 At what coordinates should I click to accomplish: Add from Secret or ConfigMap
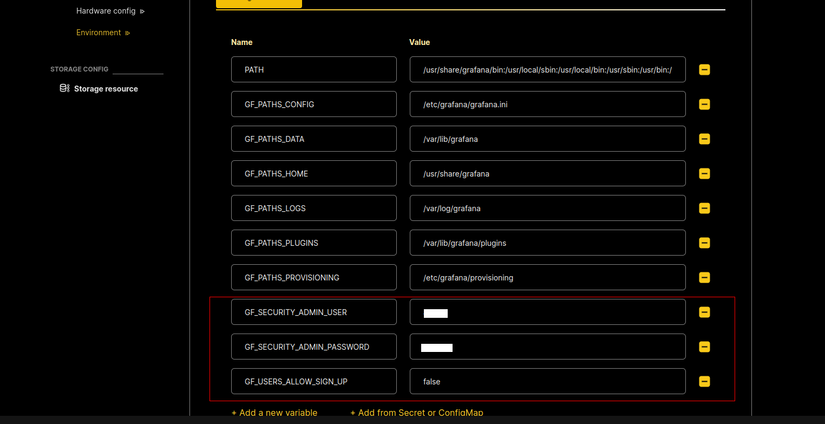(x=417, y=413)
